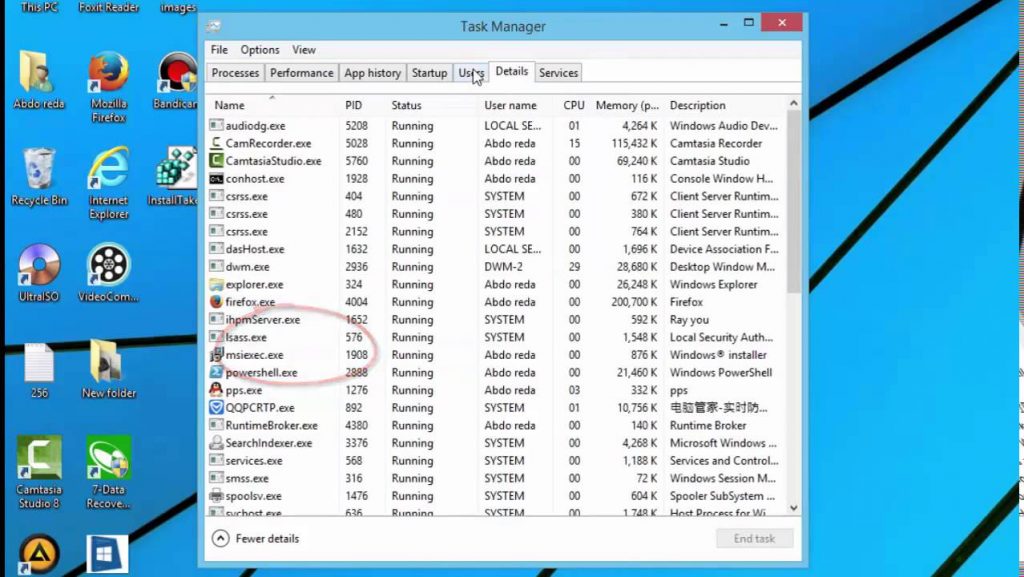The width and height of the screenshot is (1024, 577).
Task: Switch to the Users tab
Action: coord(471,72)
